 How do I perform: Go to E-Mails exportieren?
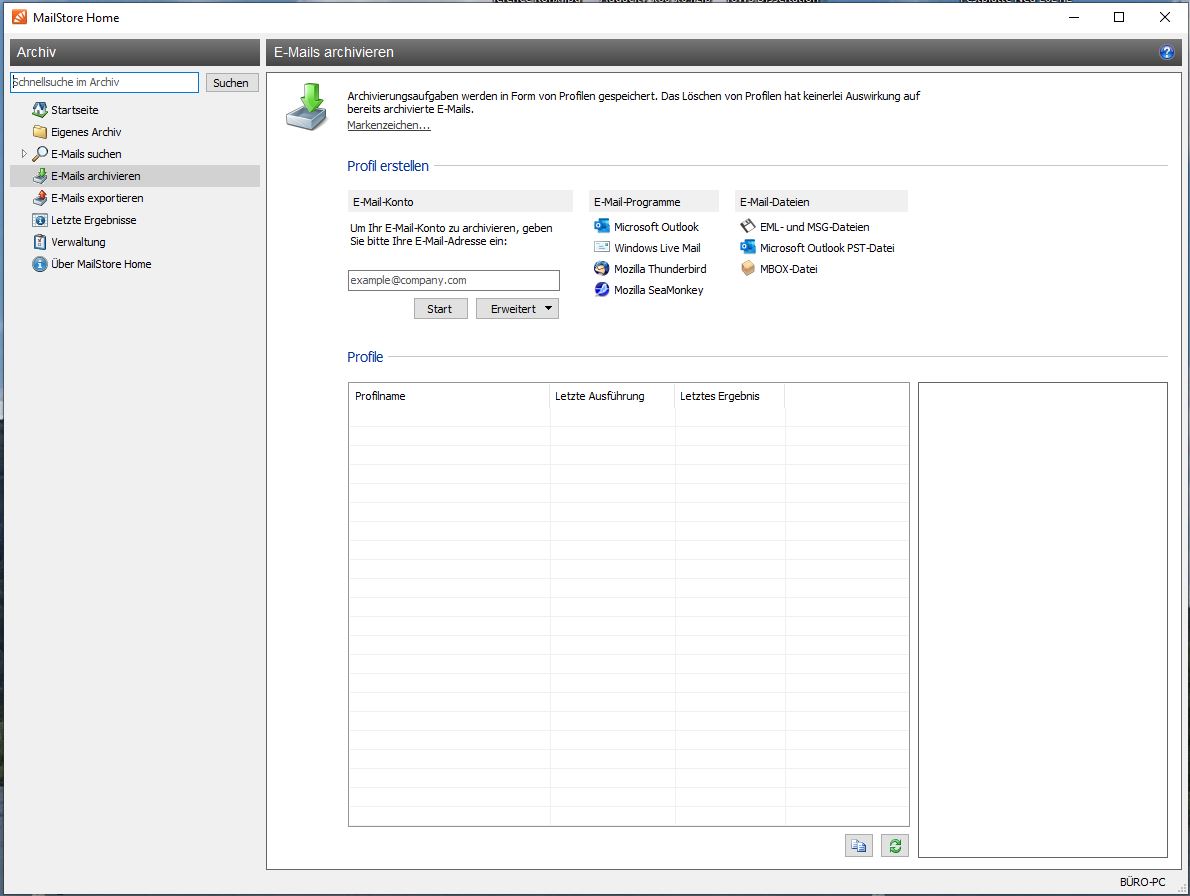pos(97,198)
